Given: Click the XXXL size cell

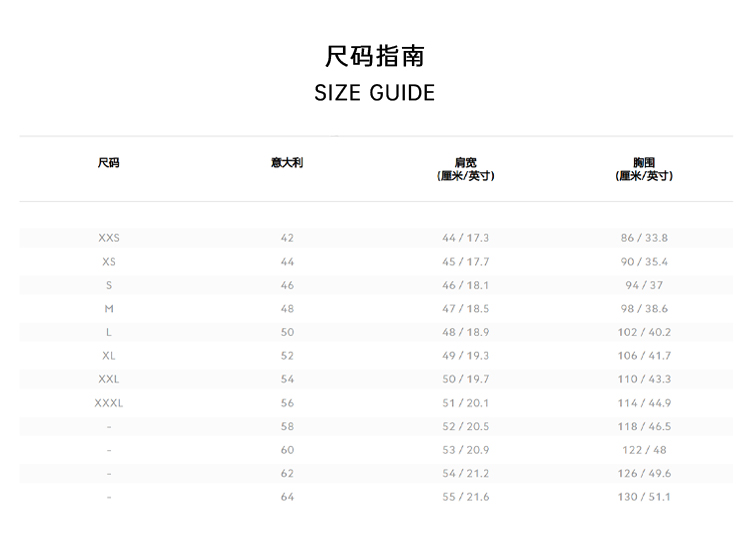Looking at the screenshot, I should point(109,403).
